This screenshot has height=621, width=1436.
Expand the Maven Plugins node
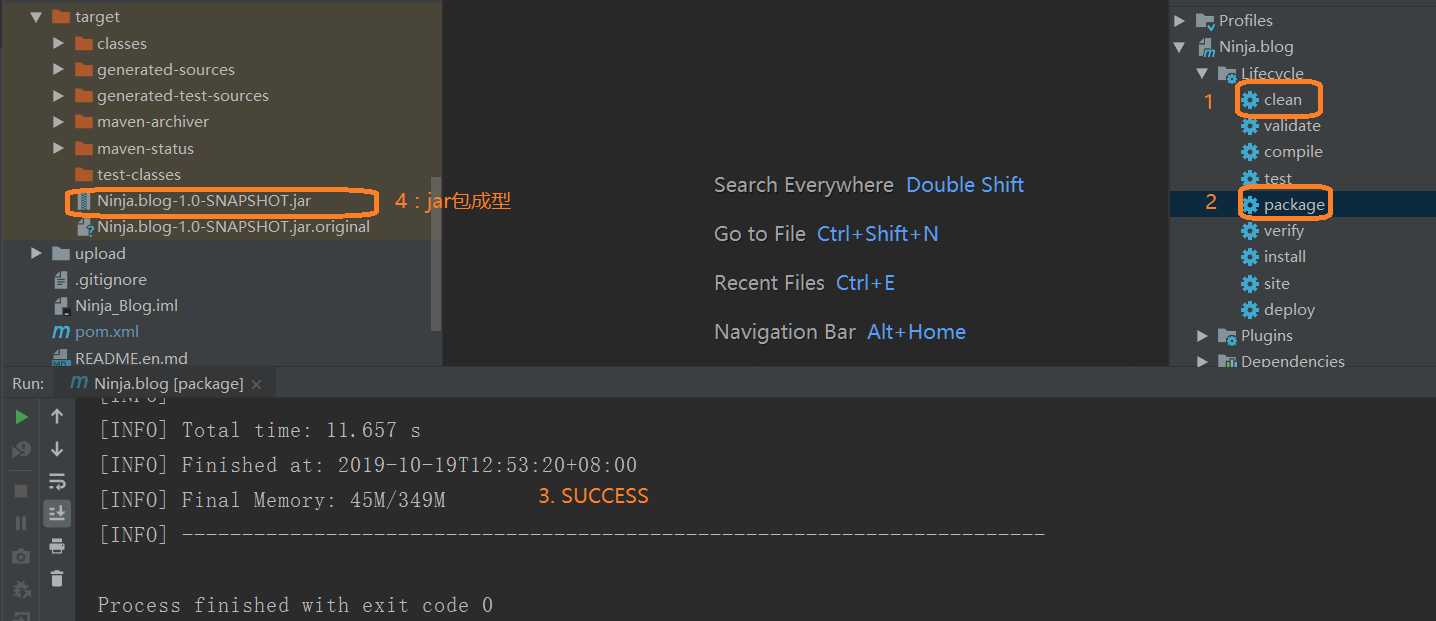tap(1203, 336)
